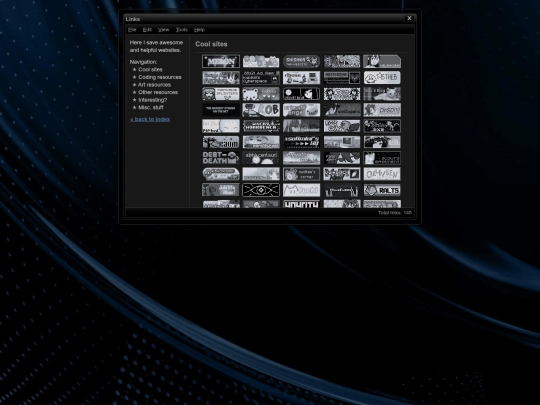Open the SPLINTERS badge with anime face
540x405 pixels.
coord(221,94)
